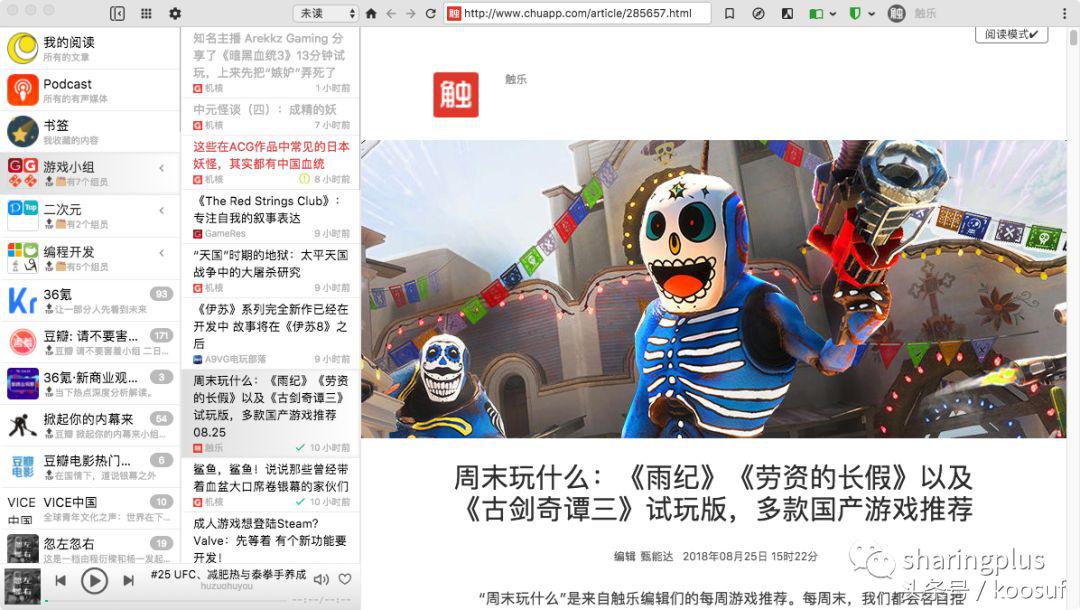Click the bookmark icon beside the address bar
Image resolution: width=1080 pixels, height=610 pixels.
pos(727,13)
